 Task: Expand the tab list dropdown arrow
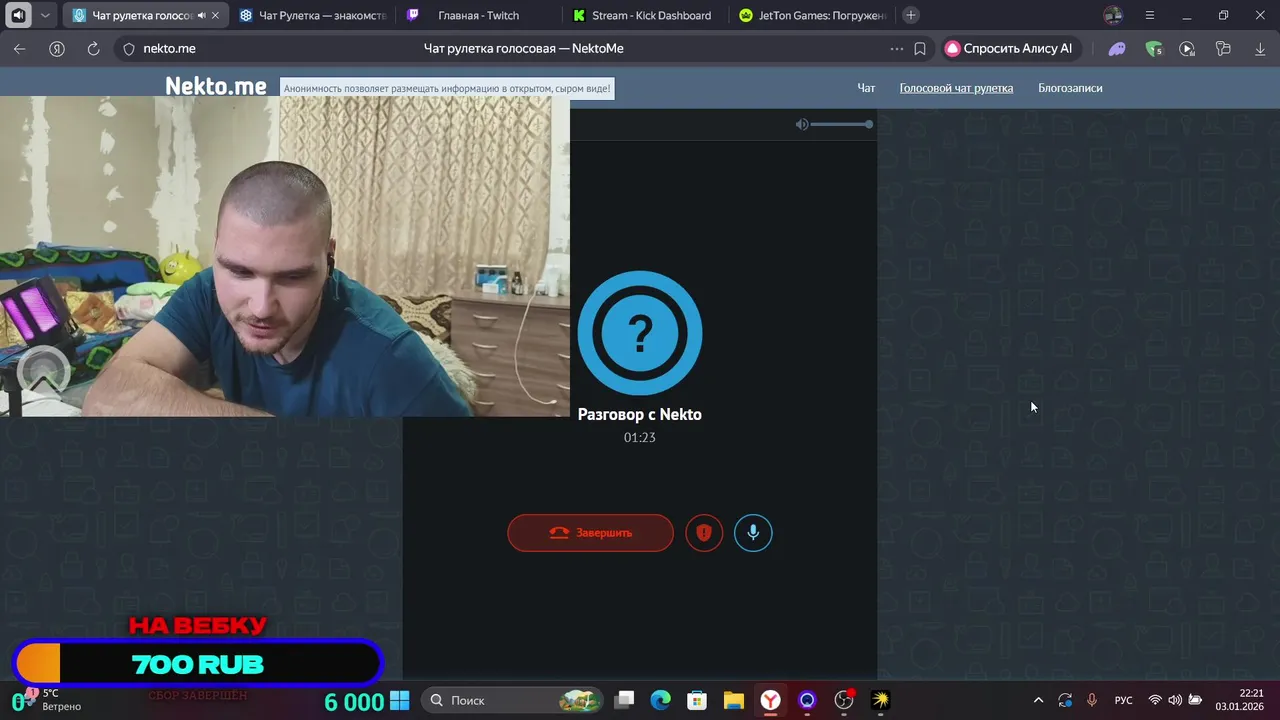[x=45, y=15]
